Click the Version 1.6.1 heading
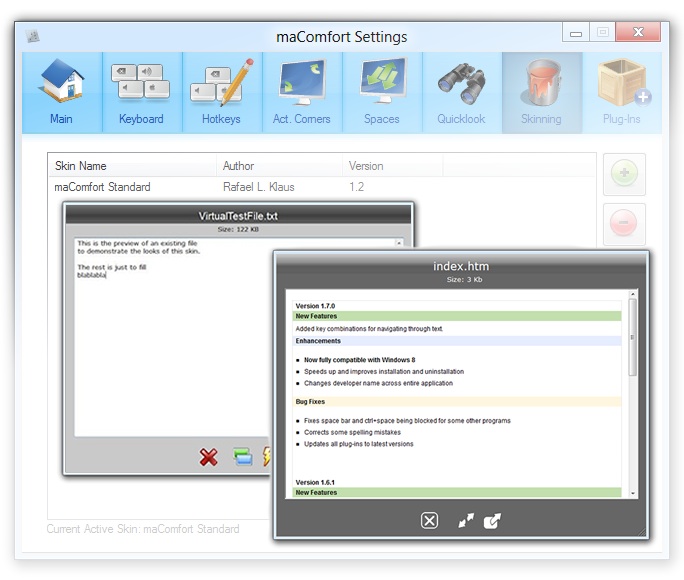The height and width of the screenshot is (580, 684). pos(315,482)
